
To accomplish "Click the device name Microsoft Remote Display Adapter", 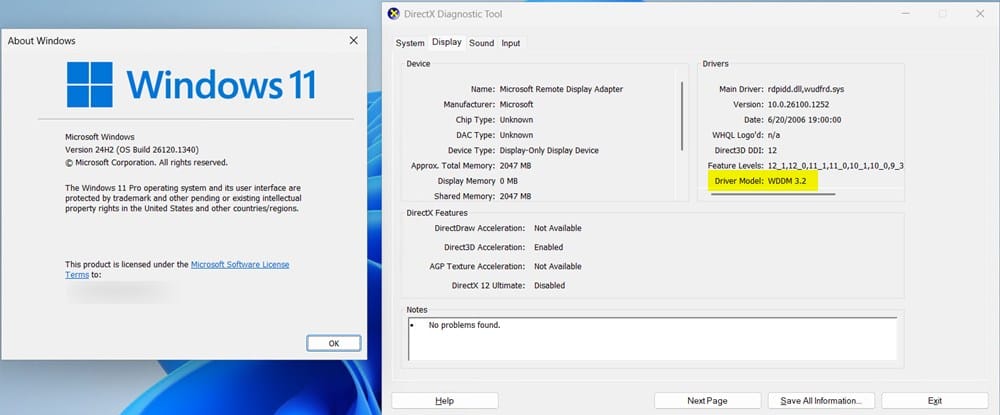I will coord(561,89).
